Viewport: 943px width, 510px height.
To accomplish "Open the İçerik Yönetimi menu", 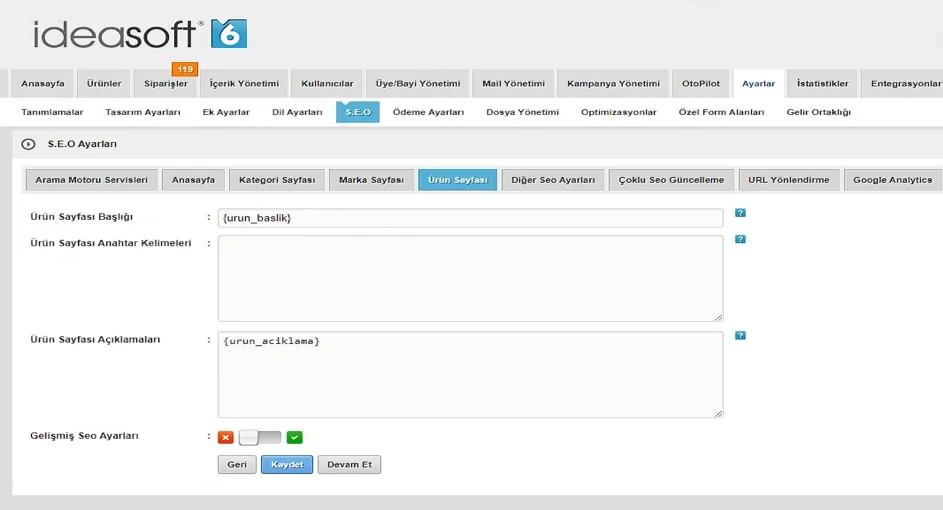I will [x=244, y=84].
